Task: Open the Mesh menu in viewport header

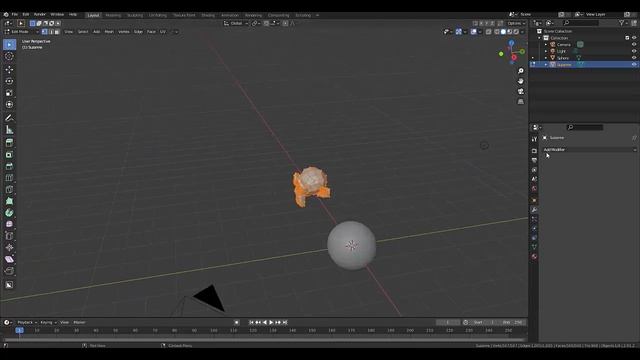Action: point(109,31)
